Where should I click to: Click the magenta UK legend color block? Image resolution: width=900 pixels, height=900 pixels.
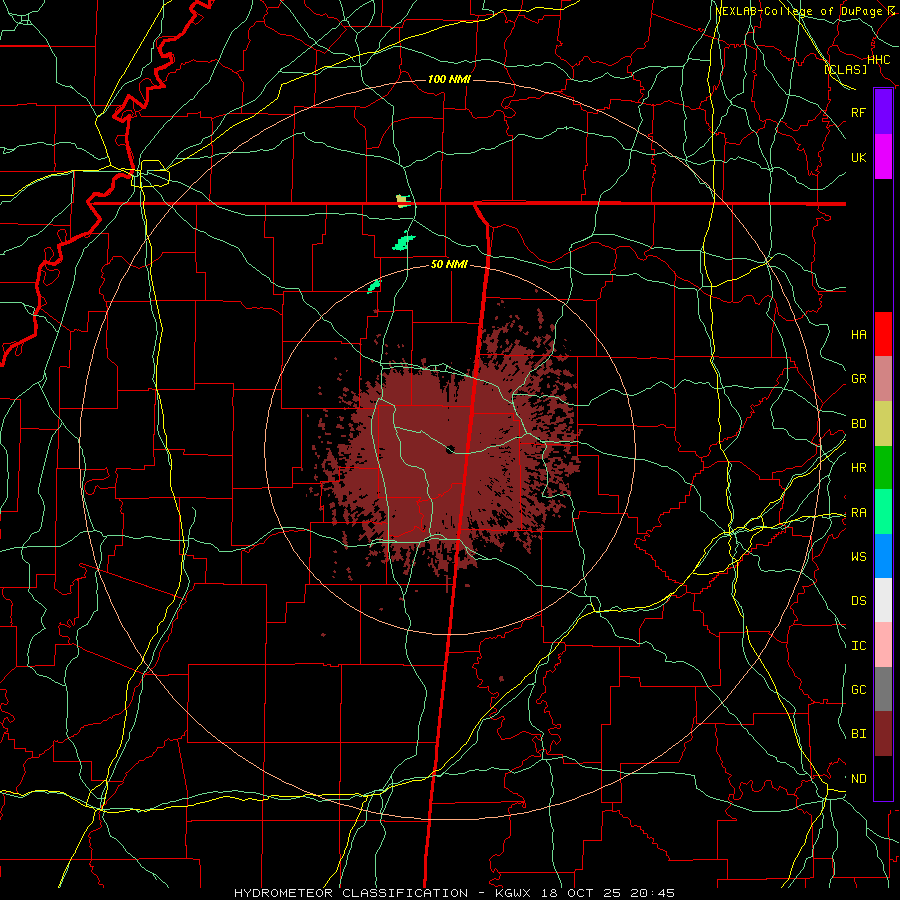[883, 157]
